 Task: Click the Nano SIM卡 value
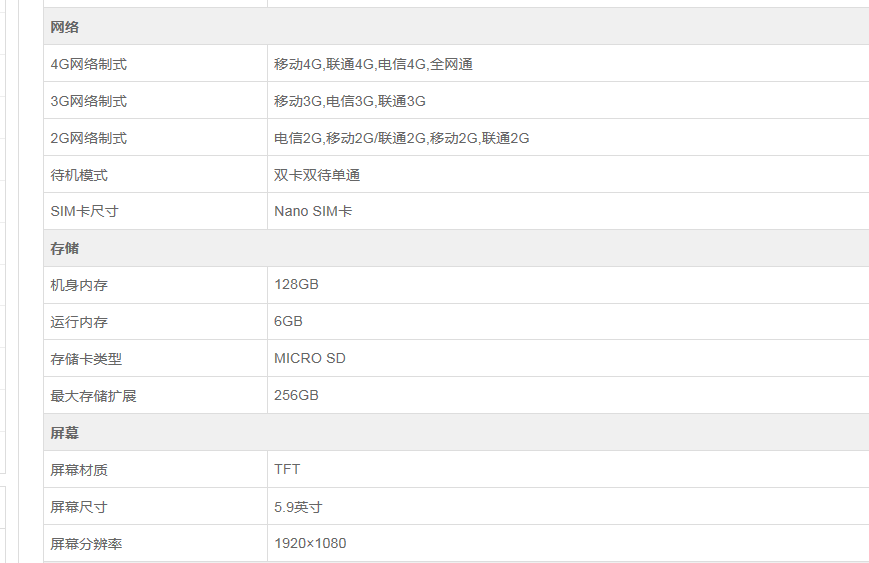click(313, 212)
